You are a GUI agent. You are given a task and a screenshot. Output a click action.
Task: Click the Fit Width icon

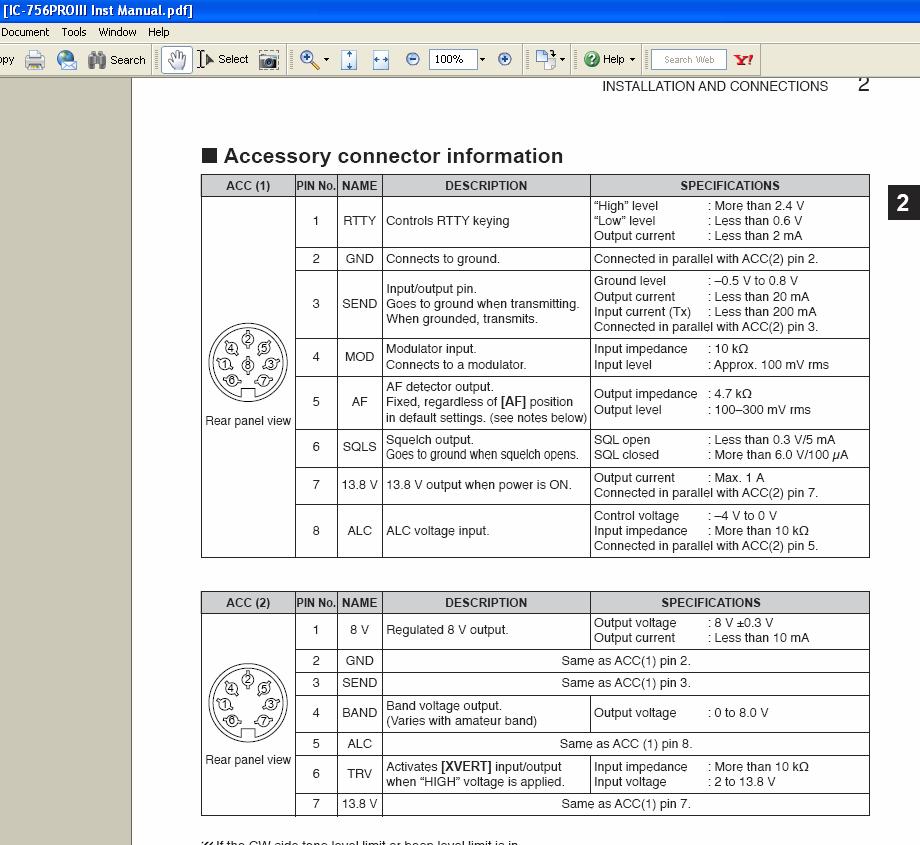(381, 60)
